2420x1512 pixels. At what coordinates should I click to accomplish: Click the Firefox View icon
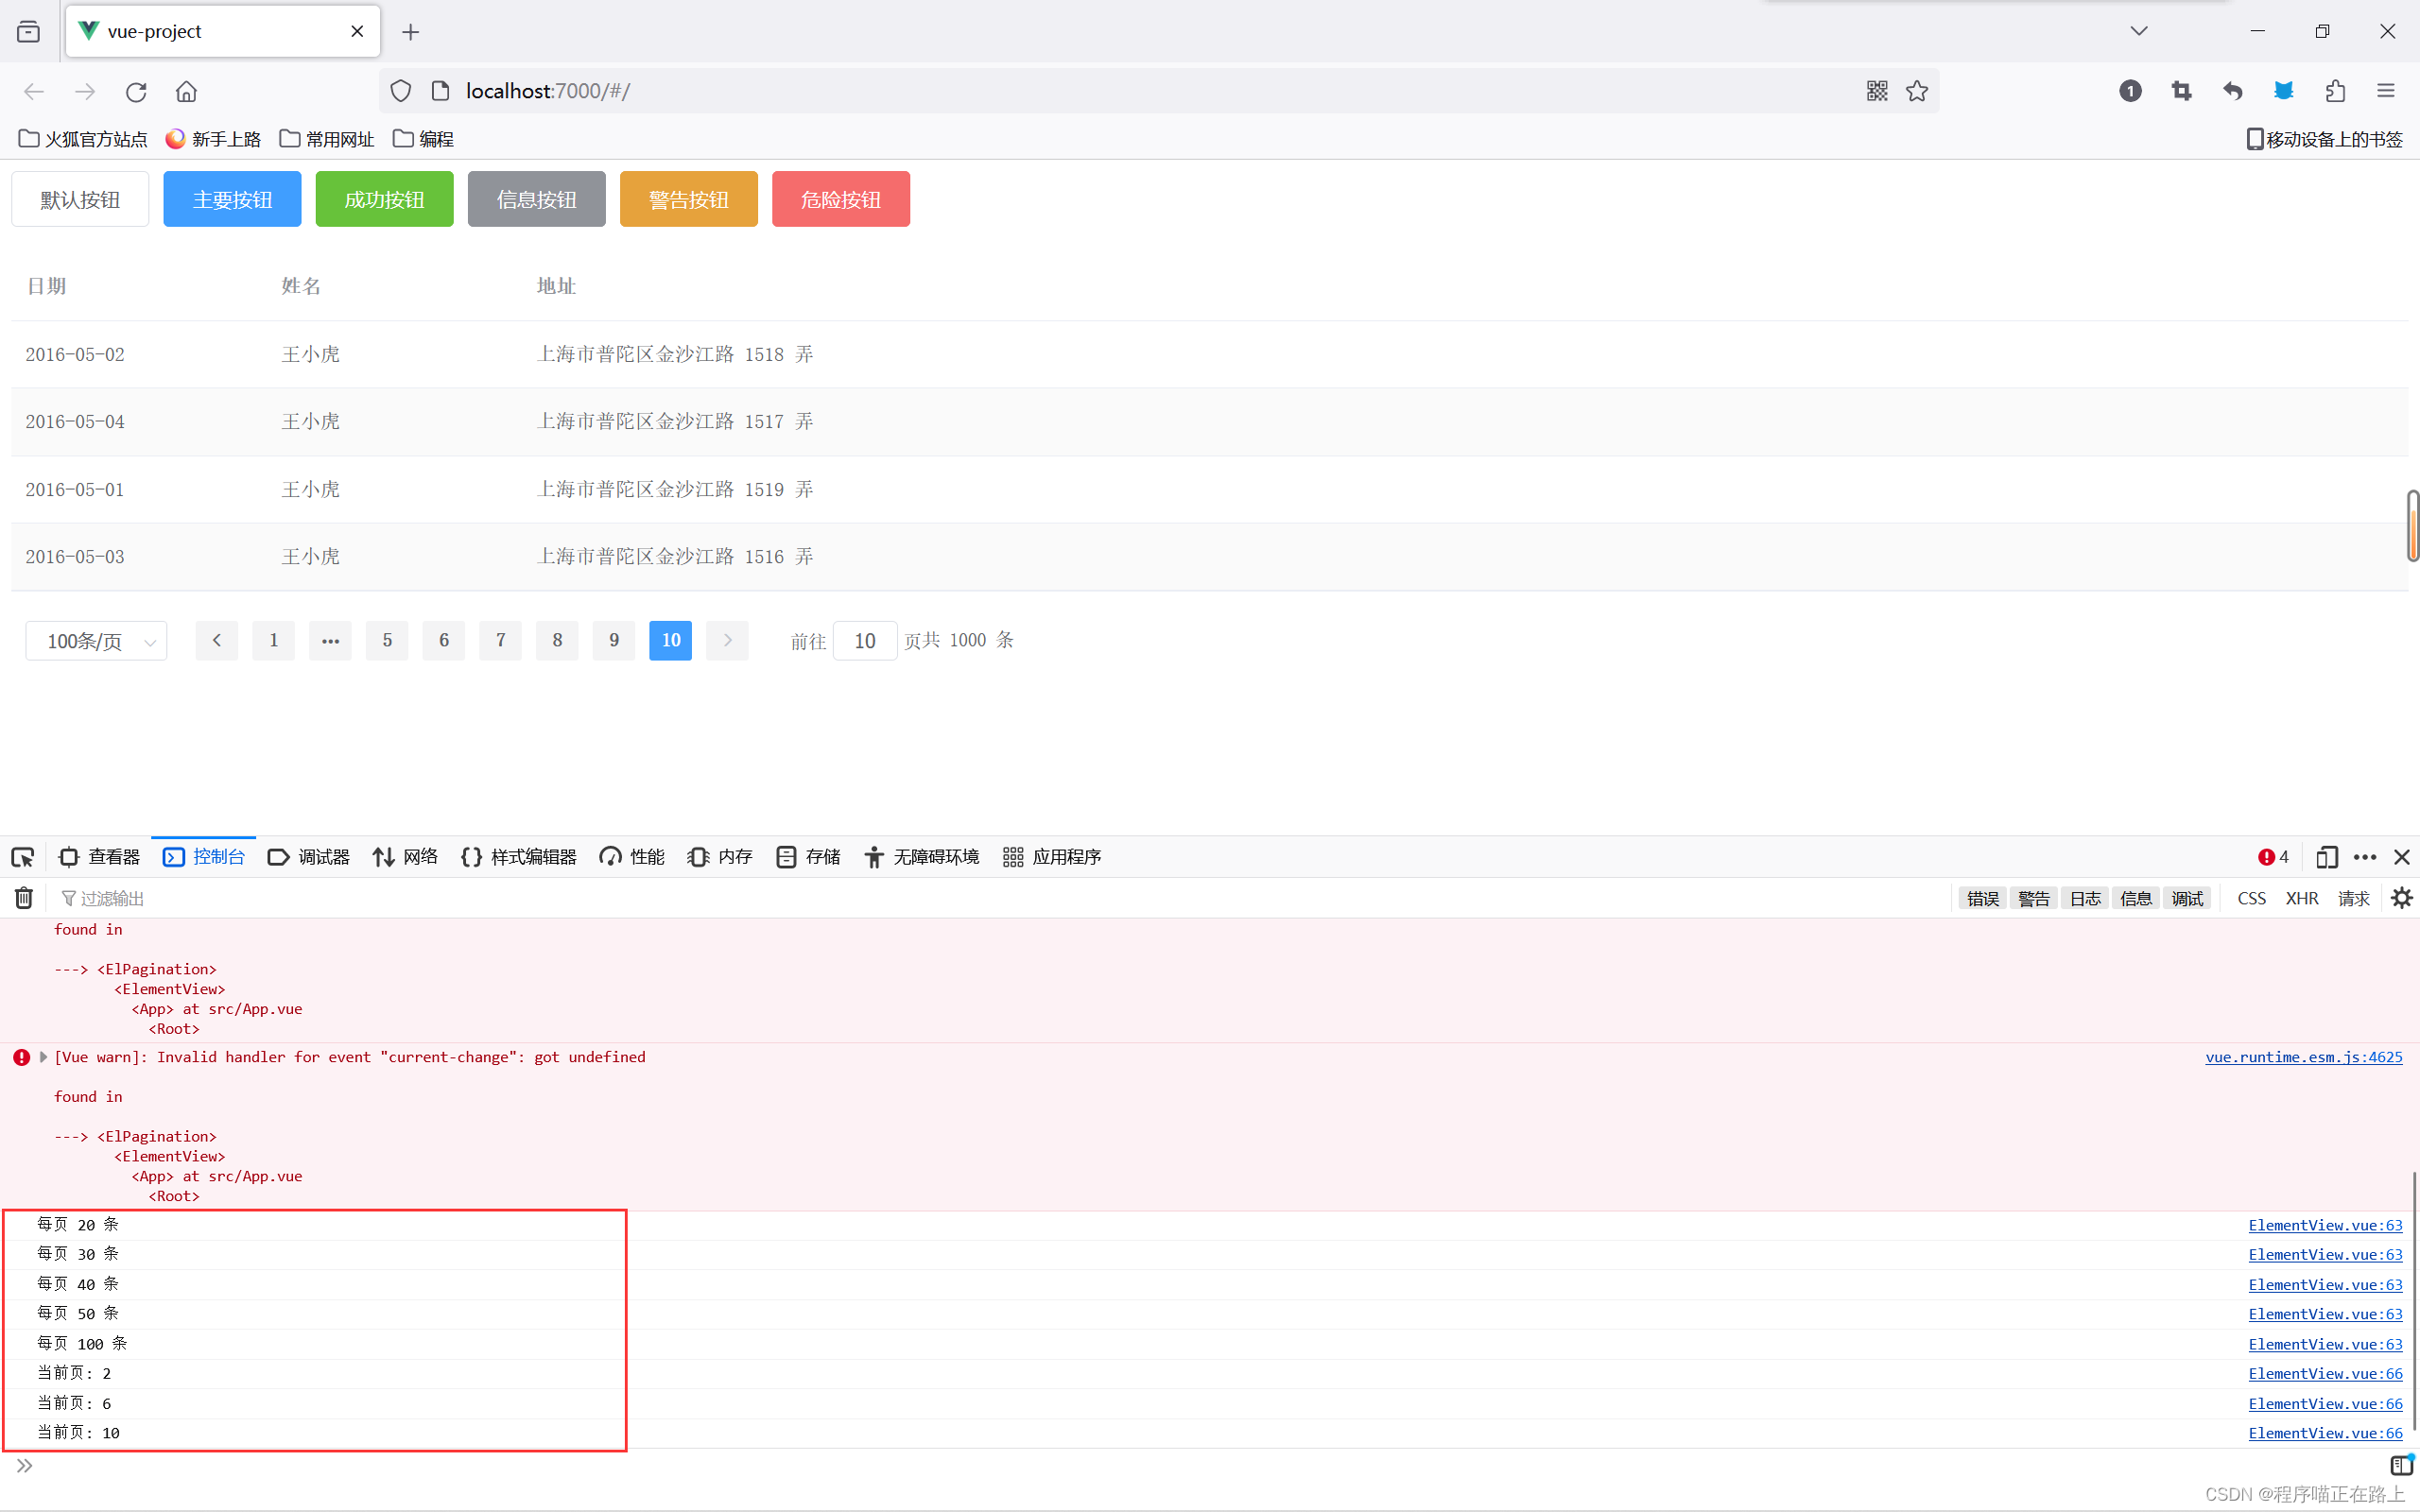[x=29, y=32]
